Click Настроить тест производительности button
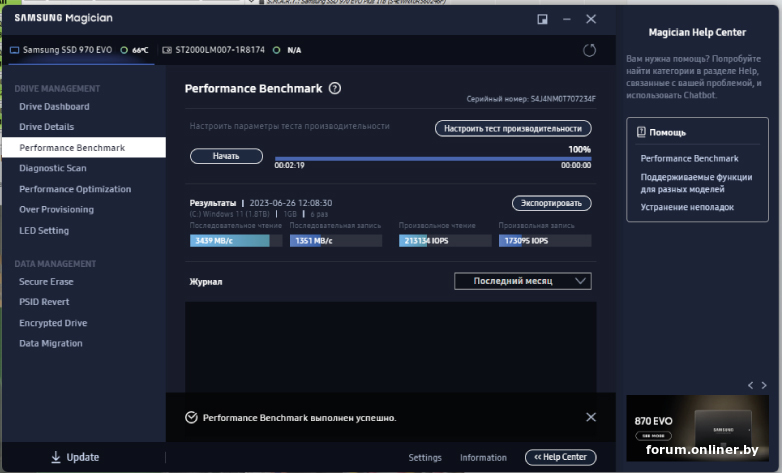The image size is (782, 473). [513, 128]
